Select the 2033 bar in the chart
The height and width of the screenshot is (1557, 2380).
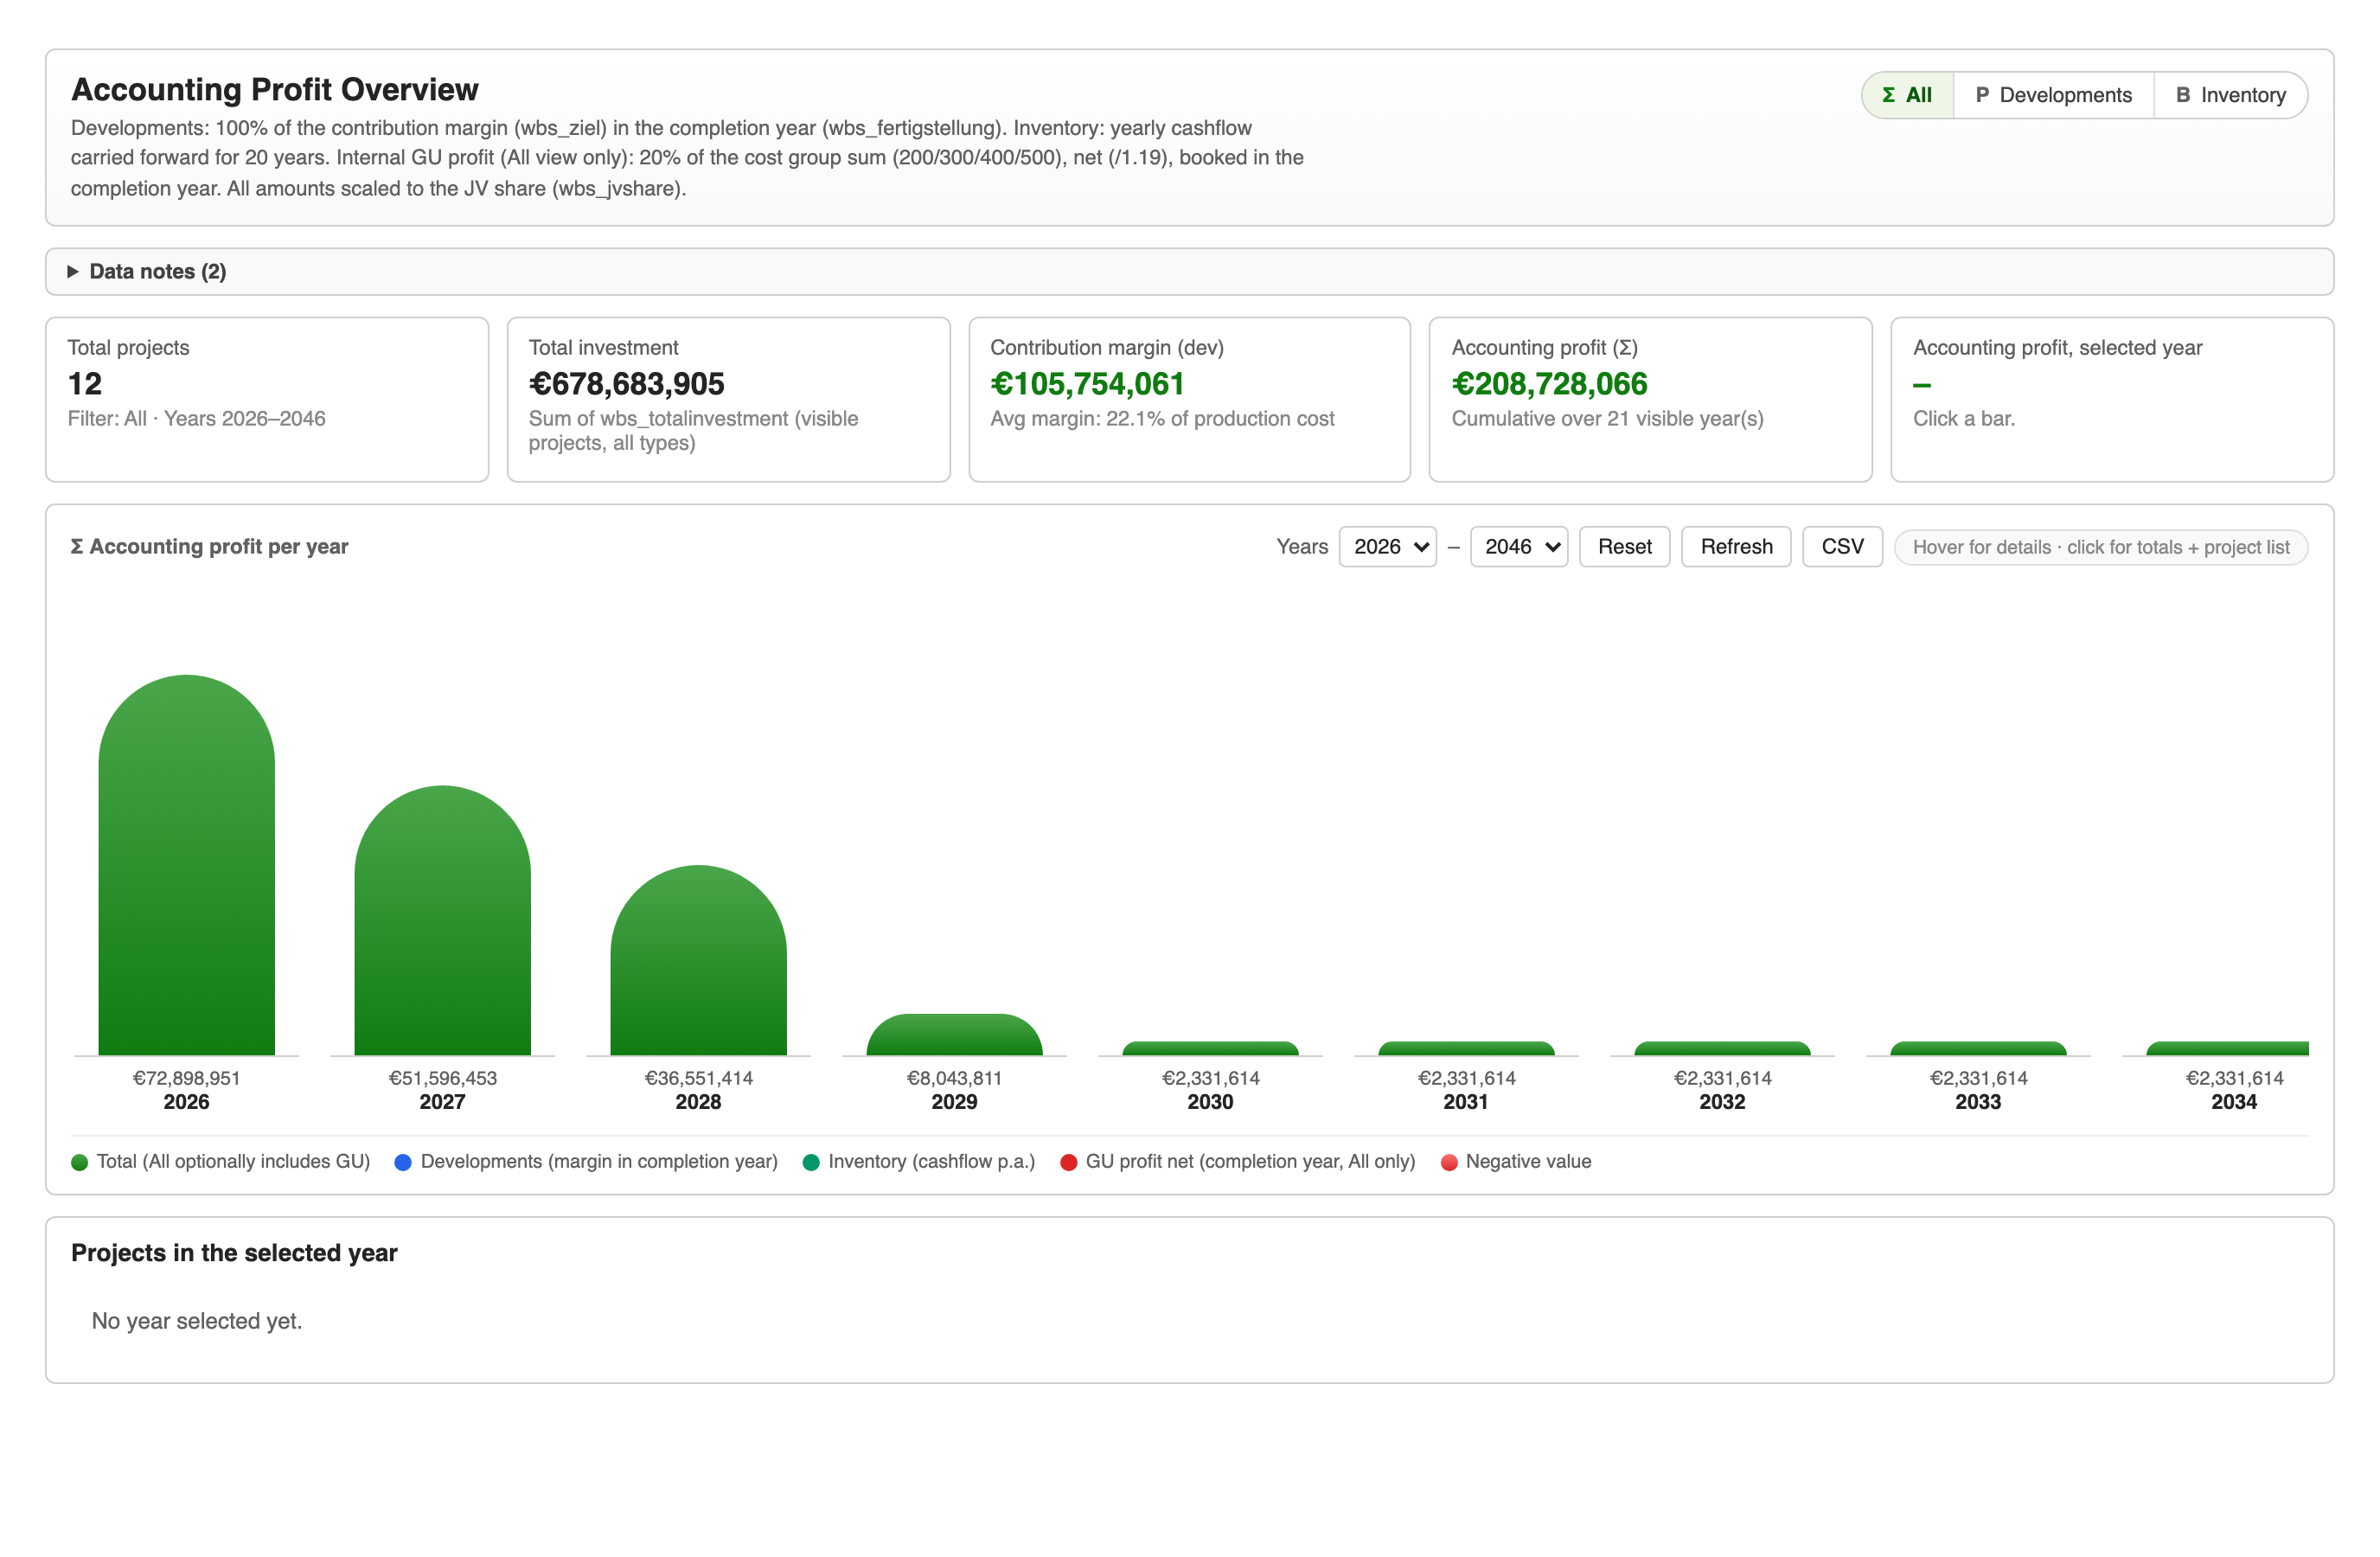(1978, 1049)
